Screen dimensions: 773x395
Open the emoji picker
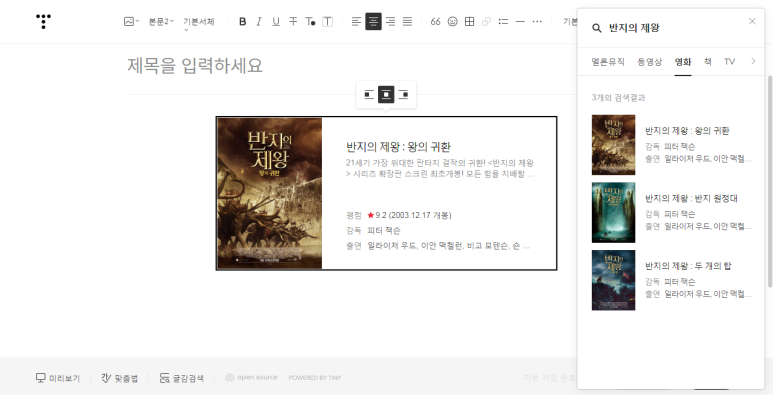tap(453, 22)
